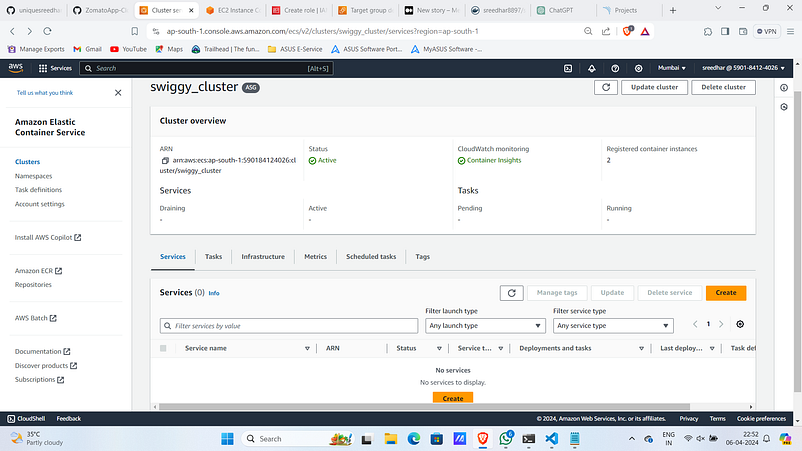This screenshot has width=802, height=451.
Task: Refresh the cluster with top refresh icon
Action: point(606,87)
